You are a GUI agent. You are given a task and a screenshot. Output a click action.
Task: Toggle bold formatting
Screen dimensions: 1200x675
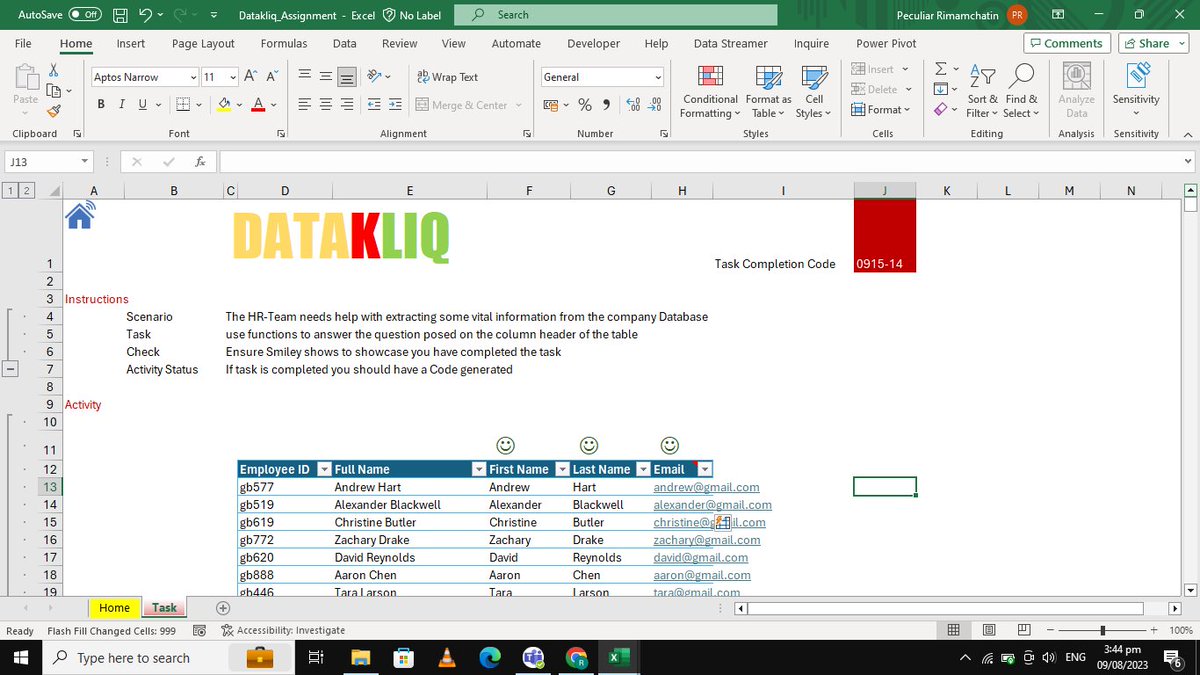click(x=100, y=104)
